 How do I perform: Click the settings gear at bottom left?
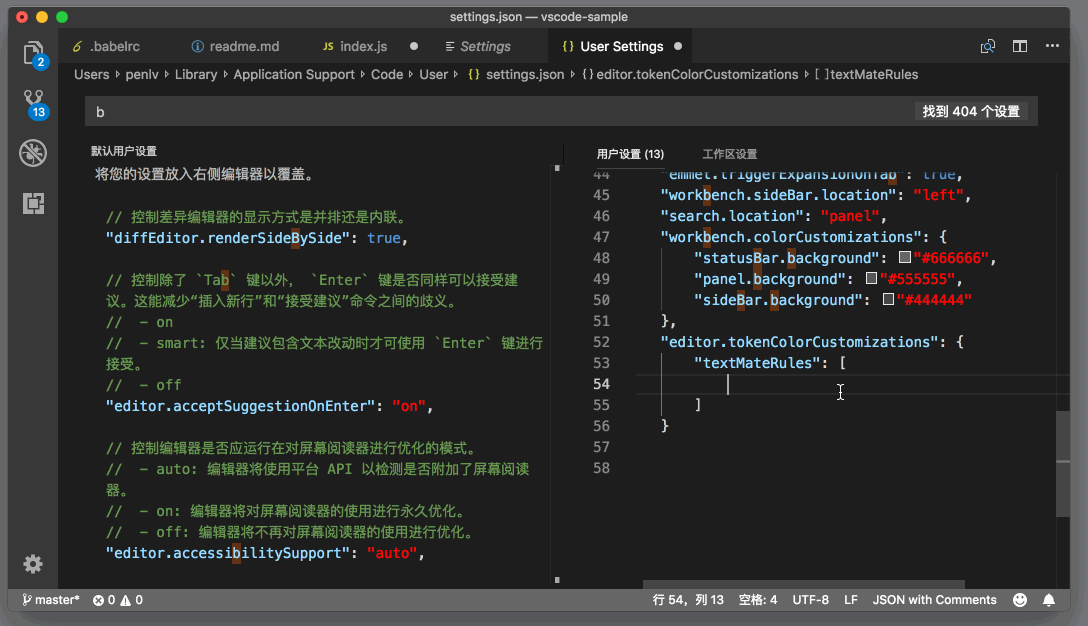33,564
